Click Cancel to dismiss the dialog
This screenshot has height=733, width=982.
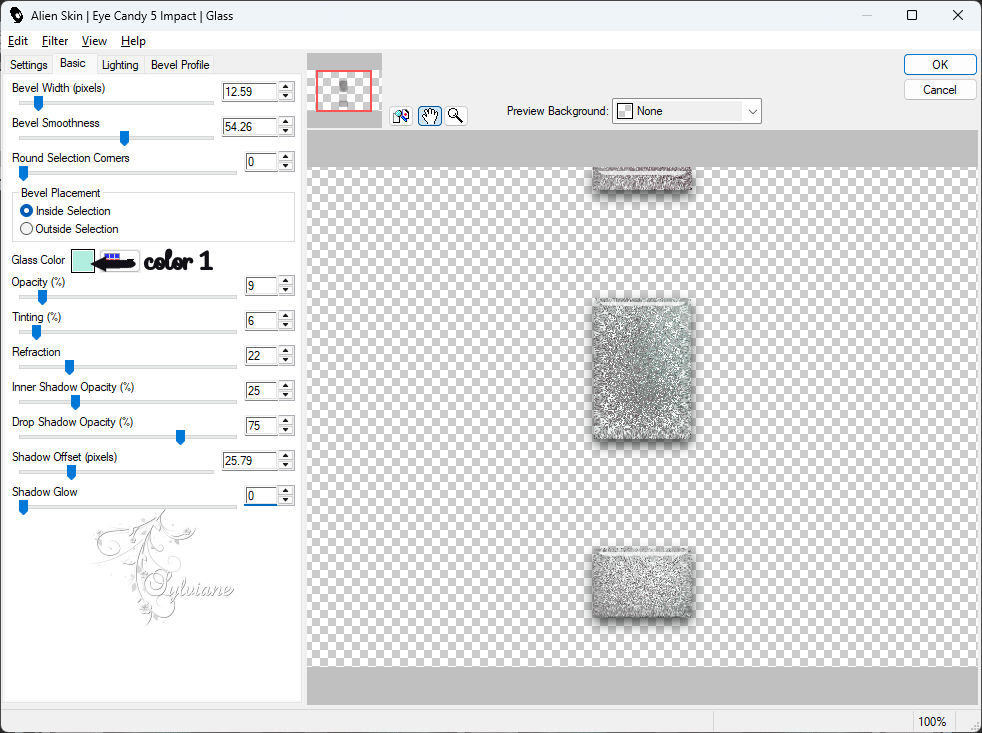pos(939,90)
